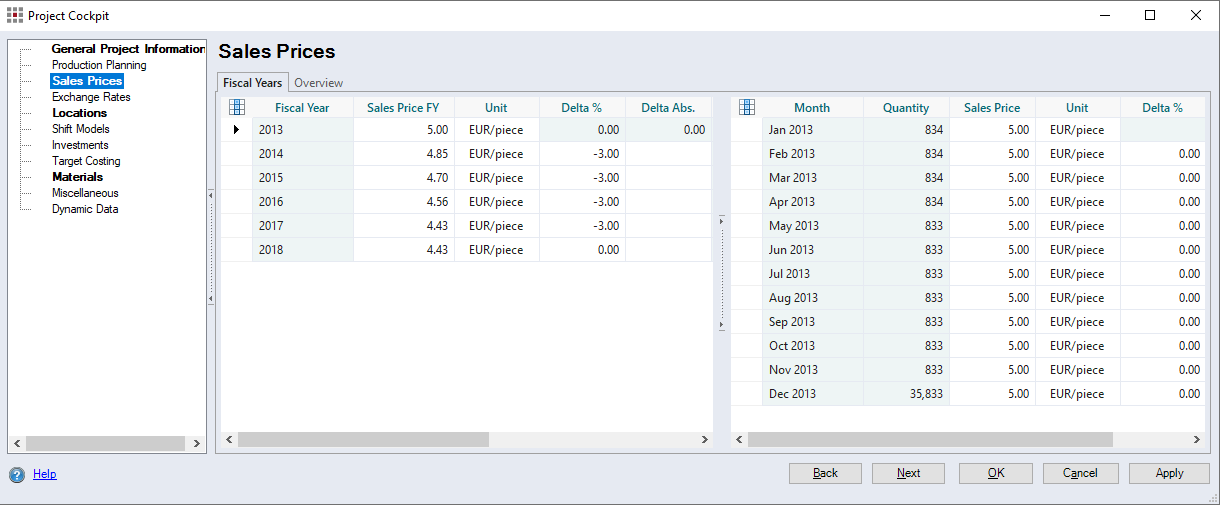Screen dimensions: 1220x505
Task: Click the Project Cockpit app icon in title bar
Action: point(15,15)
